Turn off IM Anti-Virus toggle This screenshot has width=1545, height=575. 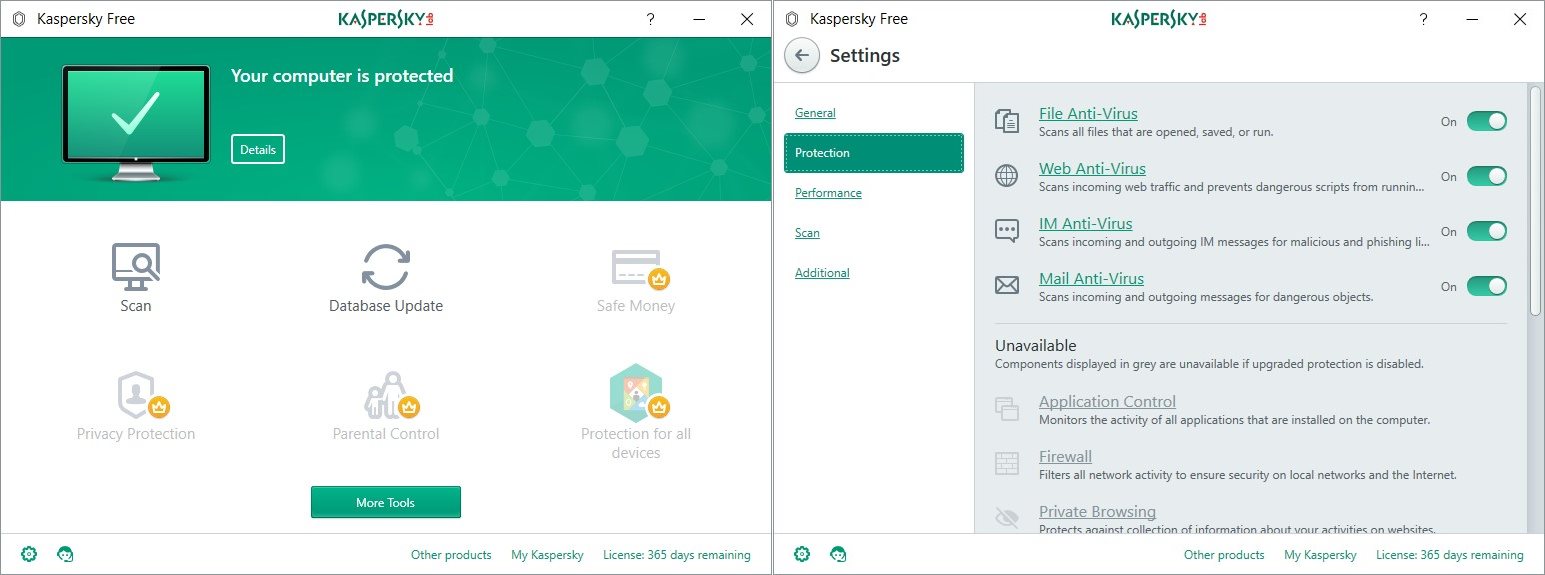1487,231
